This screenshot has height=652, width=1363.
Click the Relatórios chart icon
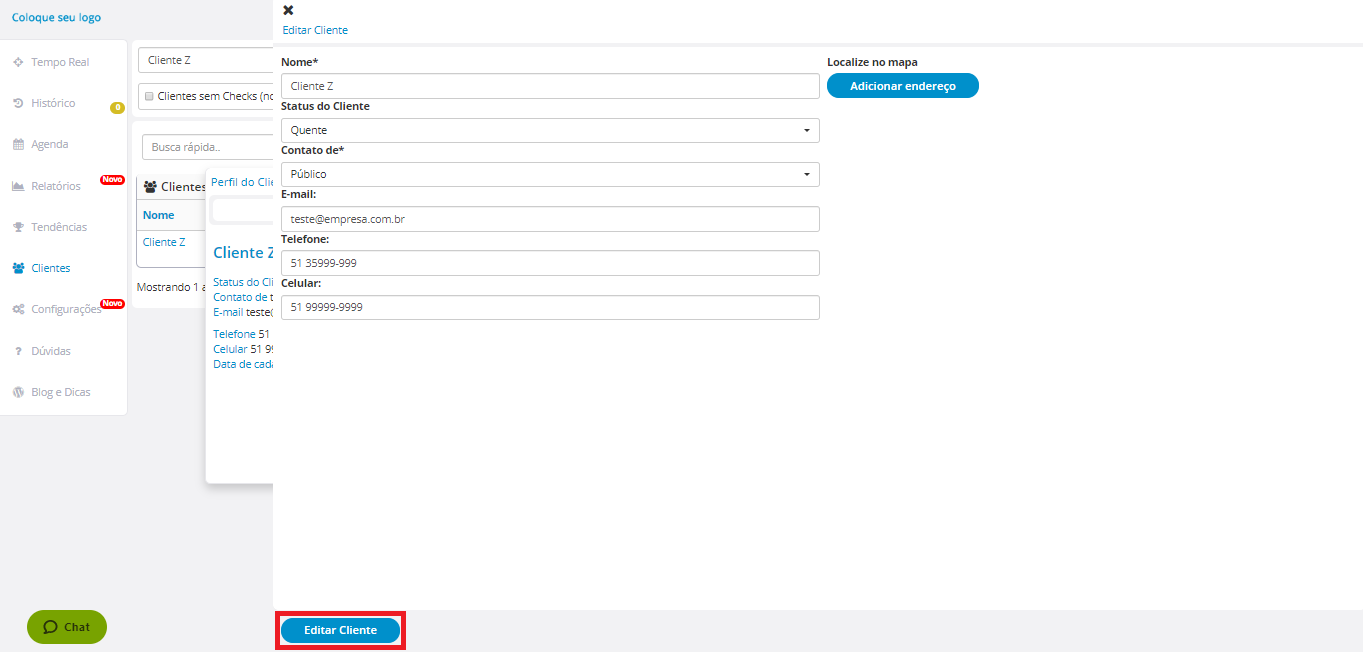click(18, 186)
